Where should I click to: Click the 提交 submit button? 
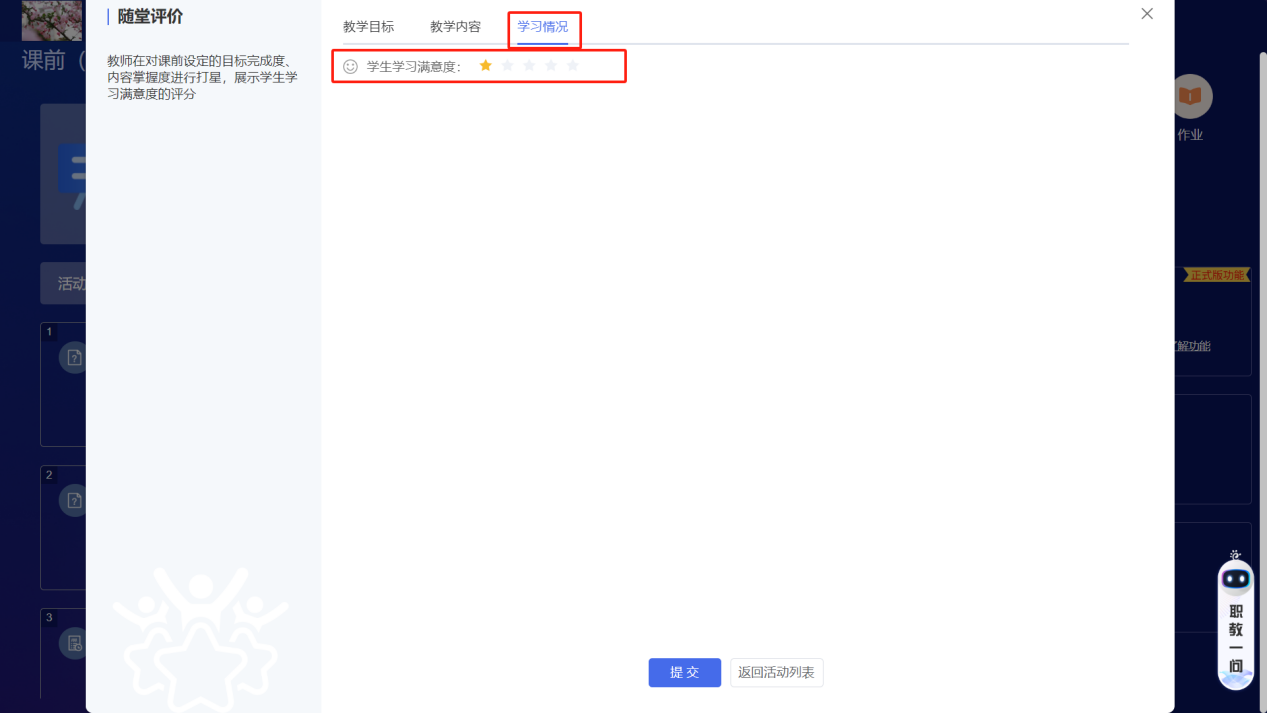click(x=684, y=672)
